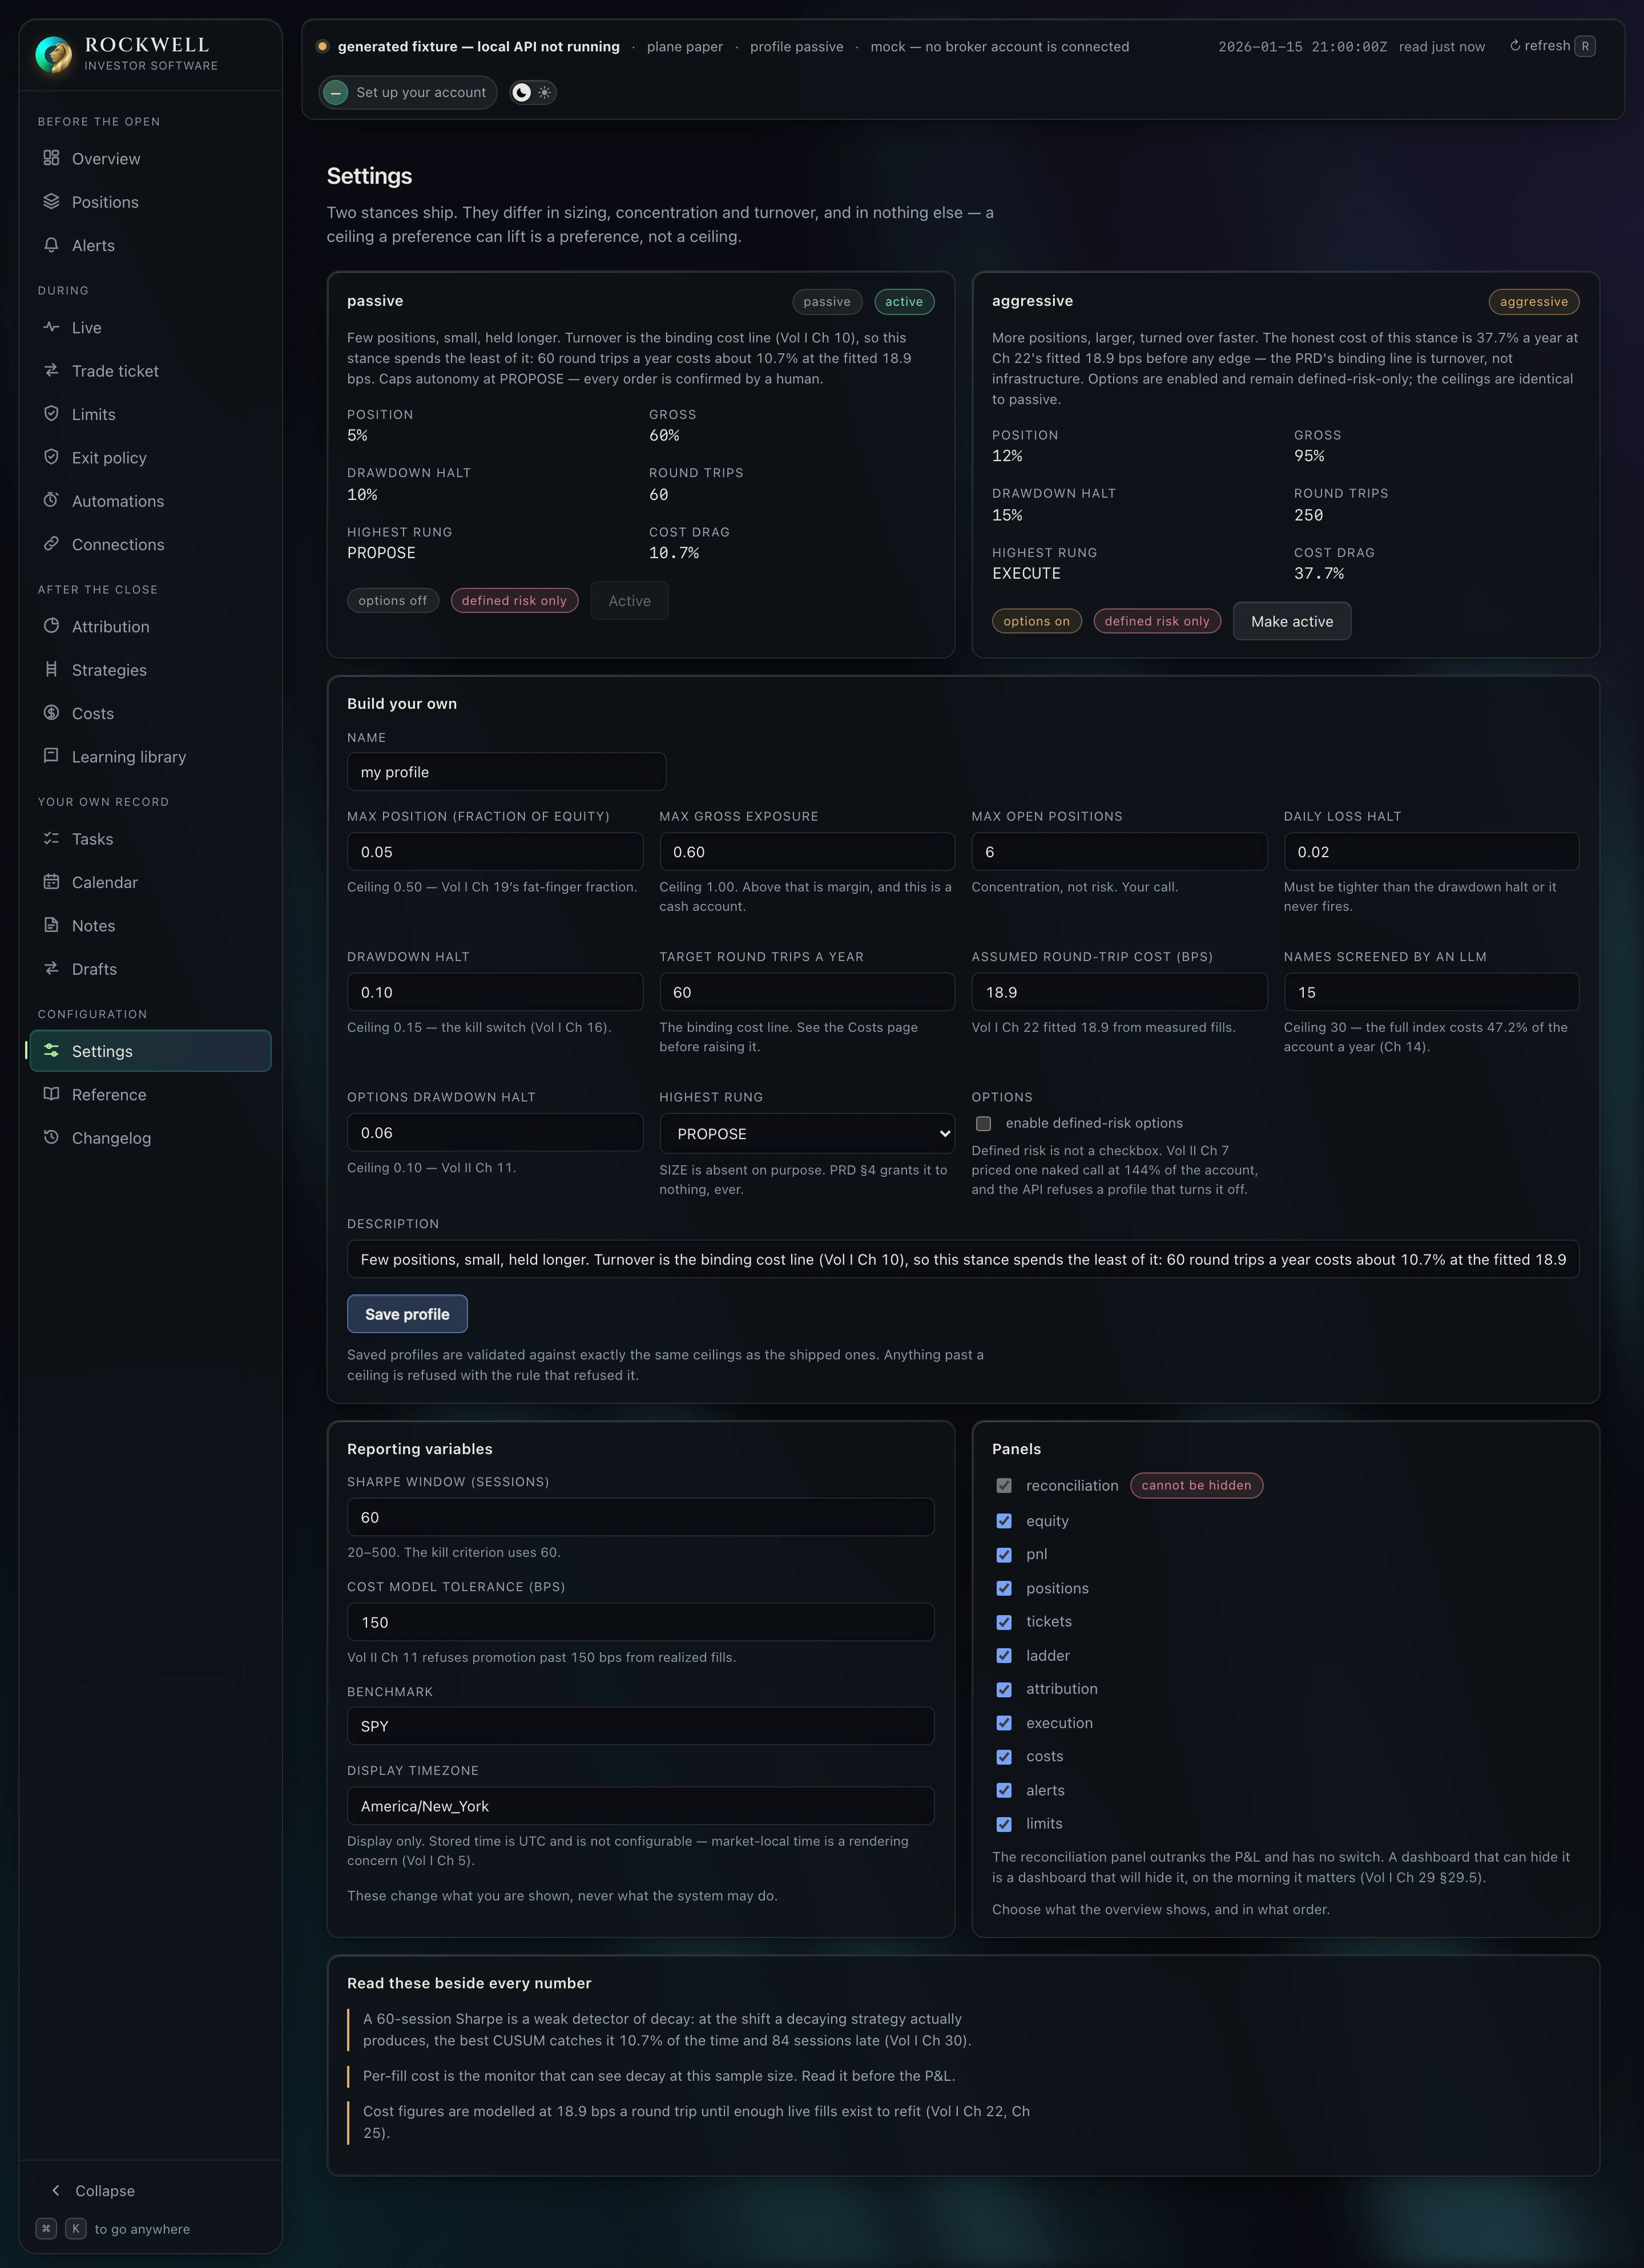Click the Connections link icon
The image size is (1644, 2268).
click(x=51, y=543)
